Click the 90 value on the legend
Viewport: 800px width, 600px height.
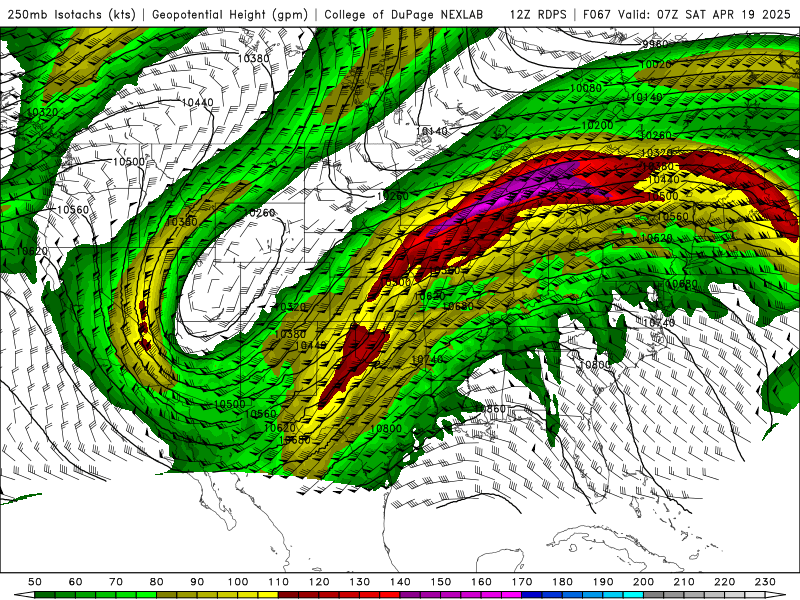197,582
